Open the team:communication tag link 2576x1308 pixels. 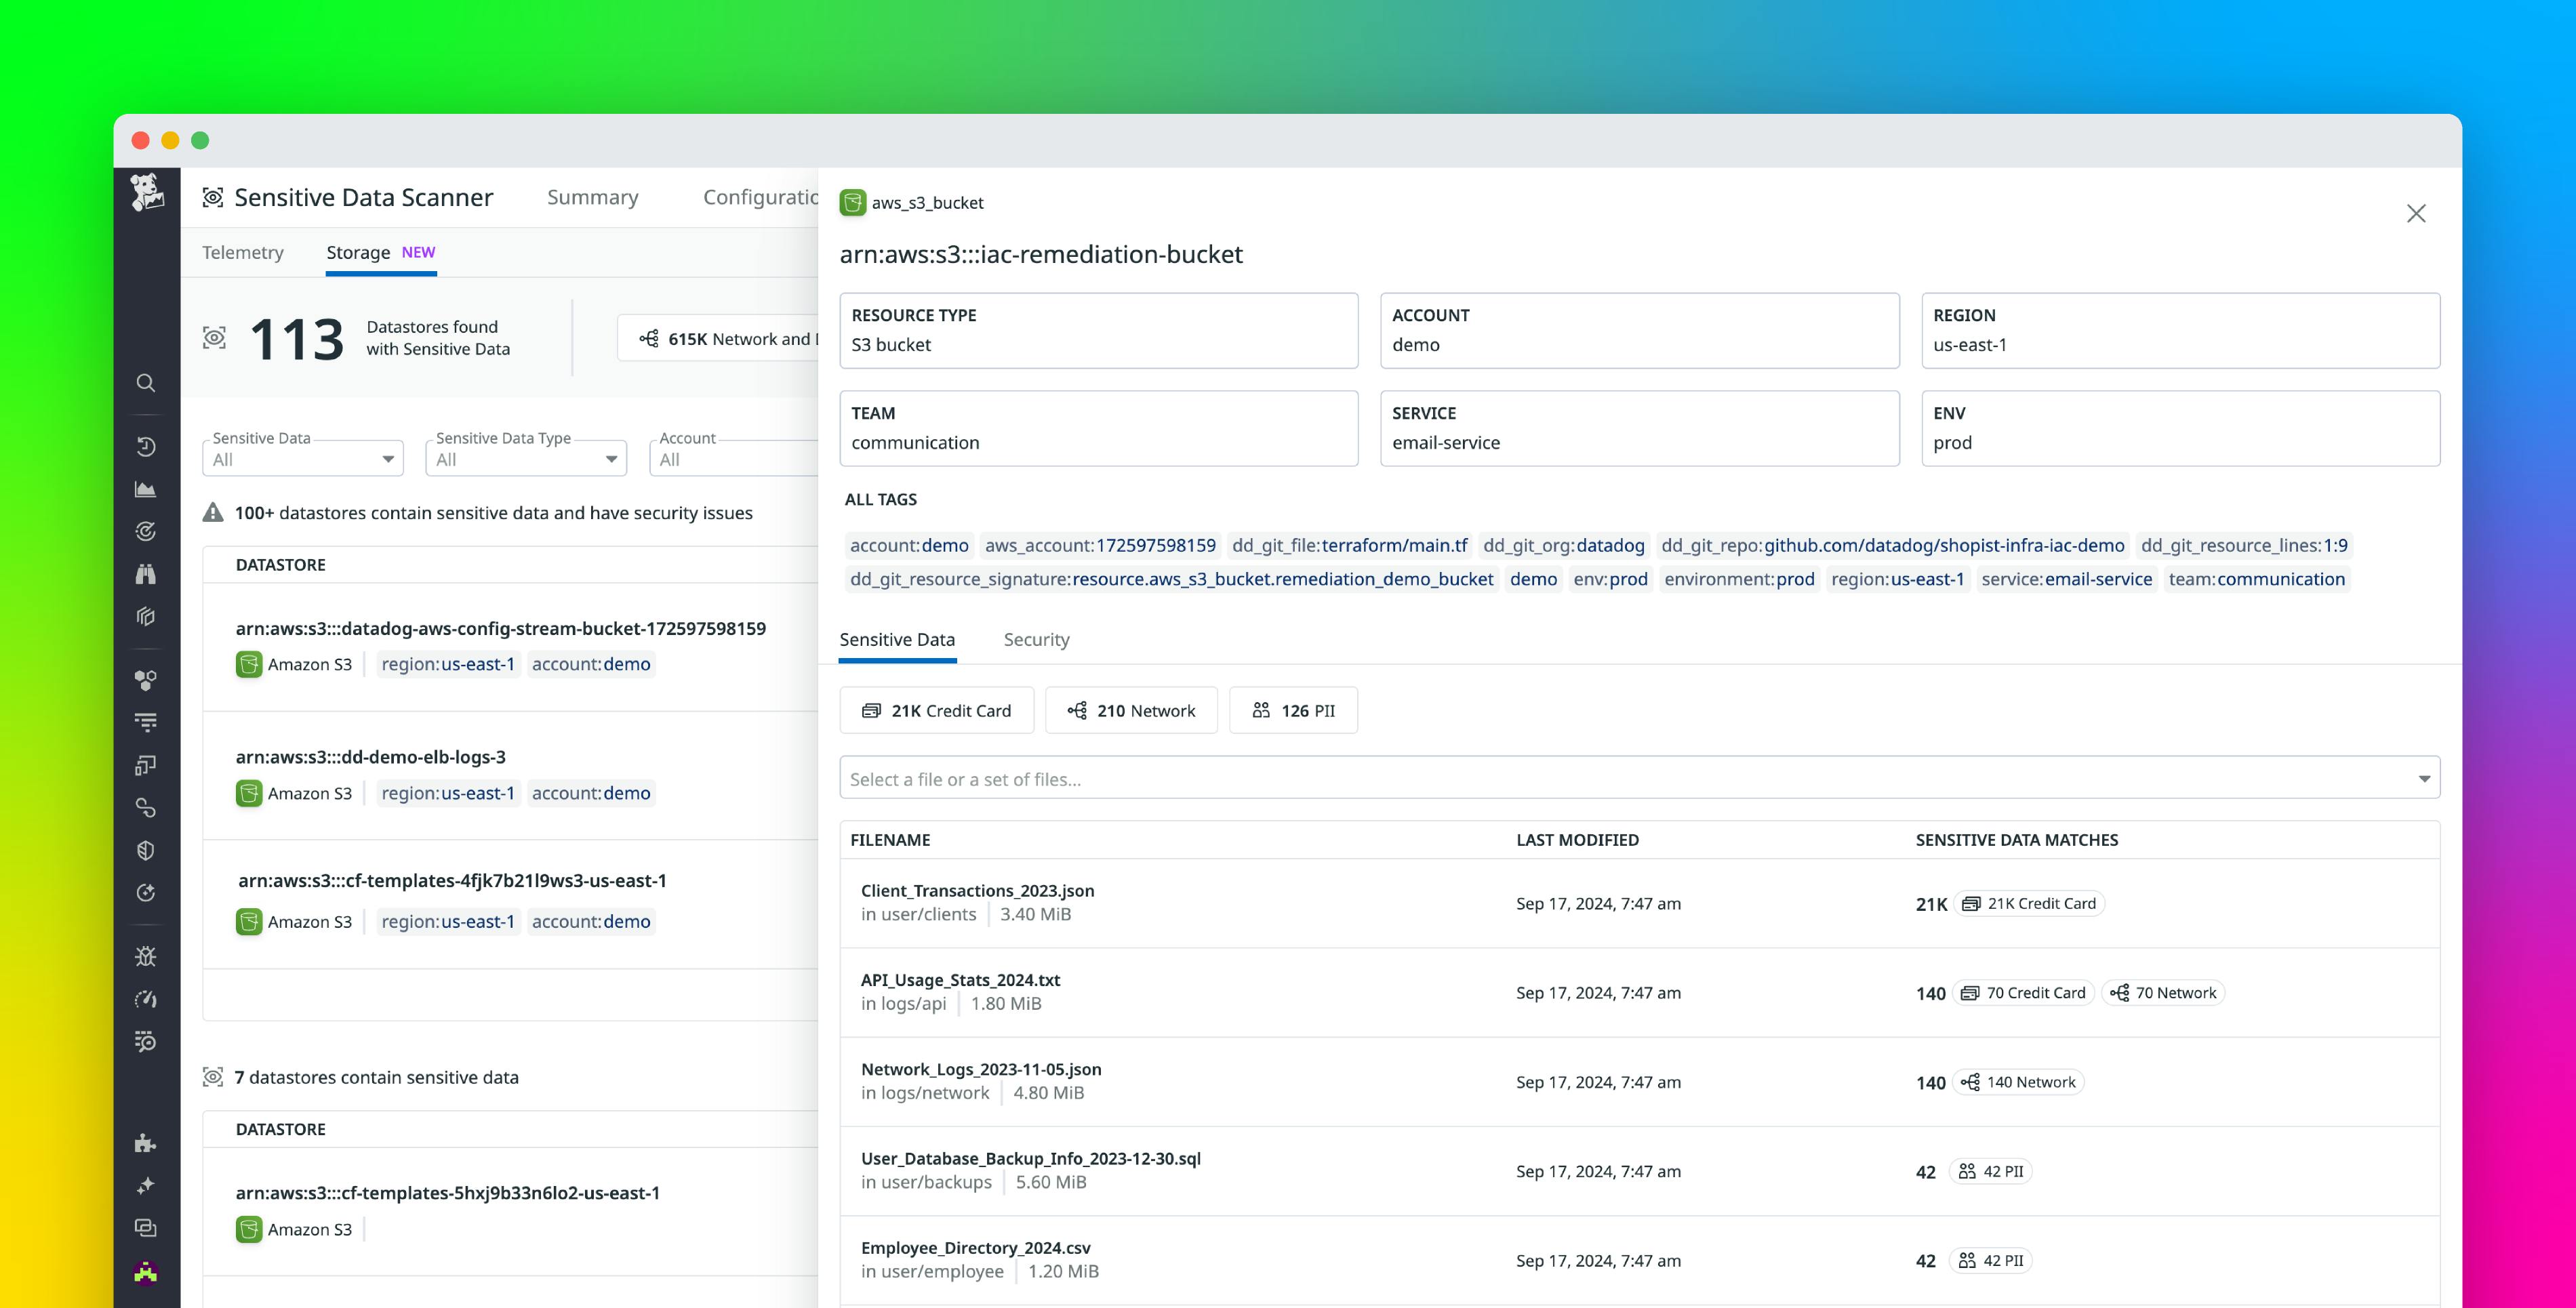[2257, 579]
